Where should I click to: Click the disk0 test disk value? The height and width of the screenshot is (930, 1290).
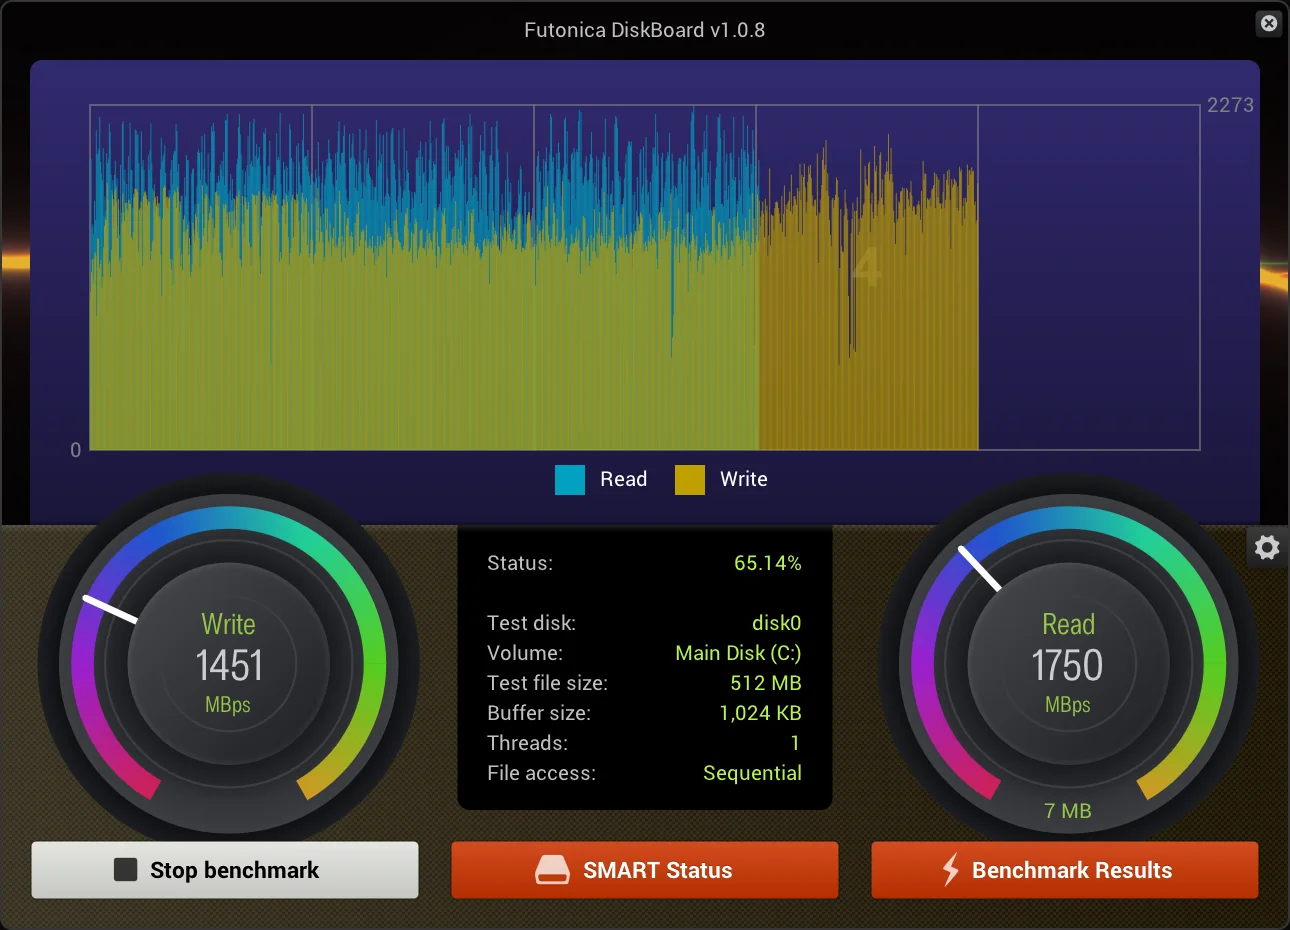coord(777,623)
